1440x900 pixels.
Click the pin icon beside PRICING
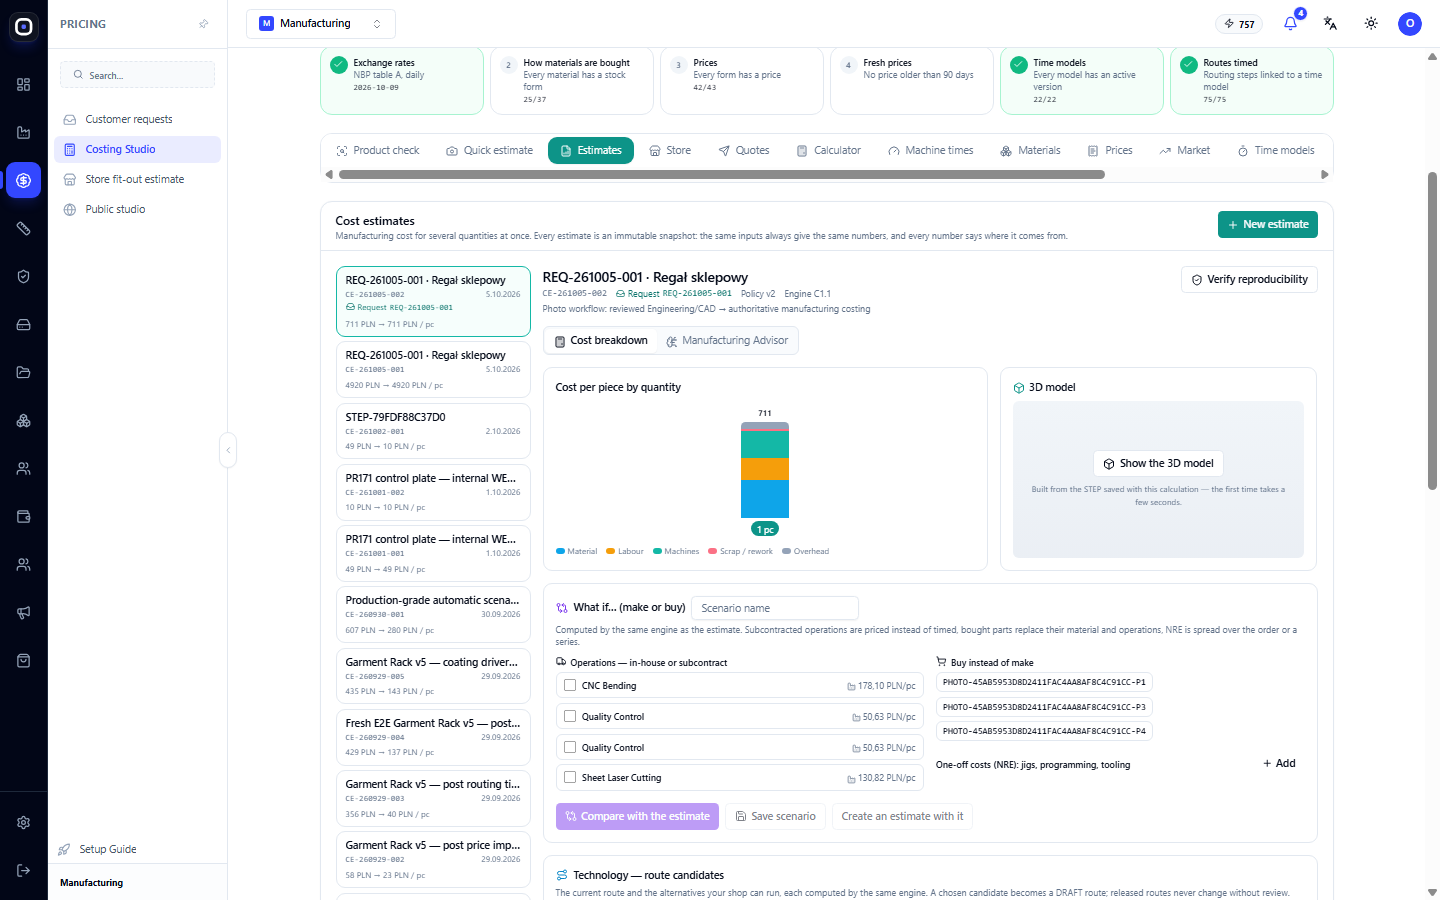[x=204, y=24]
